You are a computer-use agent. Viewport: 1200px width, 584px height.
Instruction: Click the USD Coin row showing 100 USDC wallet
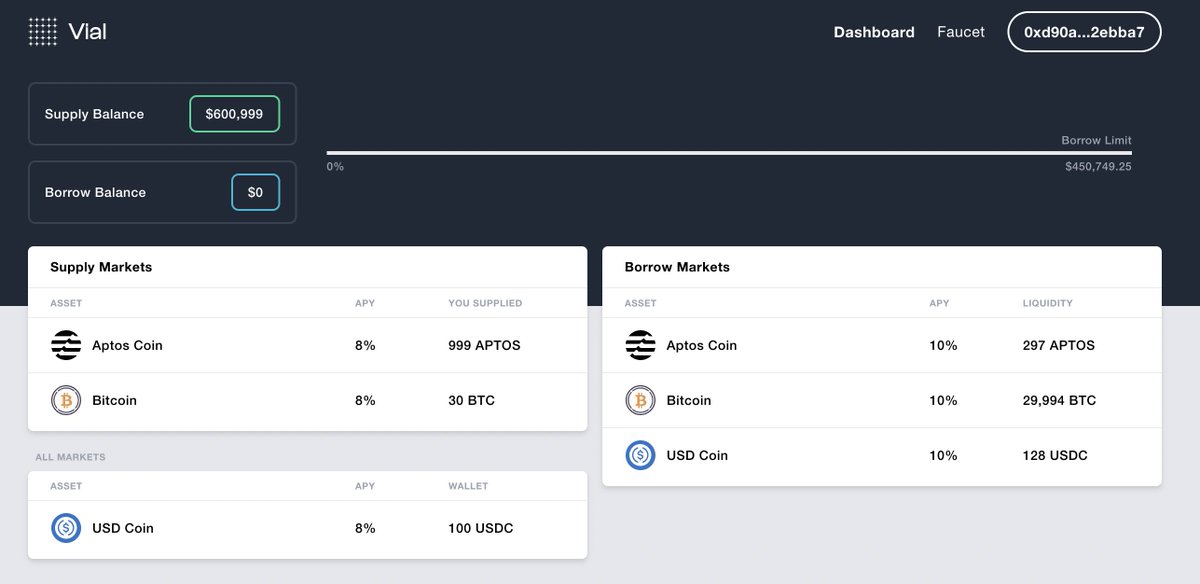click(x=300, y=528)
